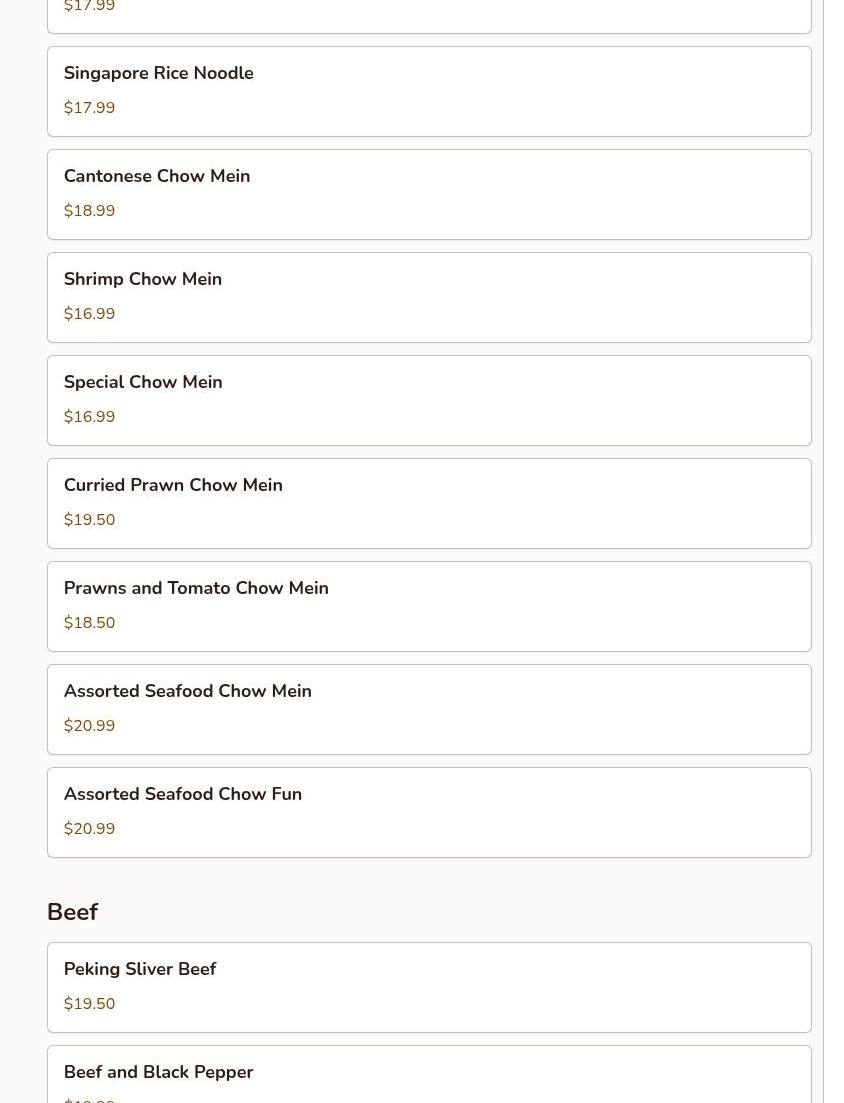Screen dimensions: 844x1103
Task: Click the $16.99 price under Shrimp Chow Mein
Action: pyautogui.click(x=89, y=314)
